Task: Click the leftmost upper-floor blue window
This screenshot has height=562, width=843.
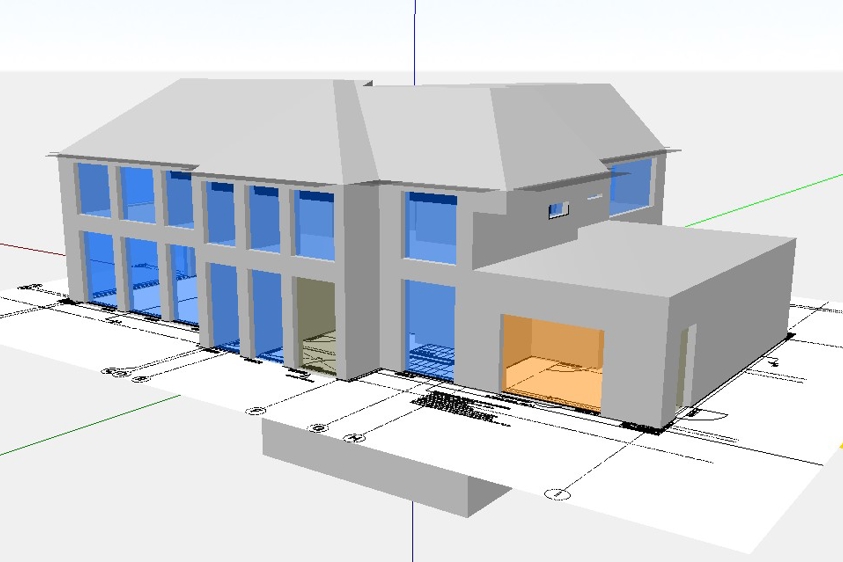Action: (x=93, y=190)
